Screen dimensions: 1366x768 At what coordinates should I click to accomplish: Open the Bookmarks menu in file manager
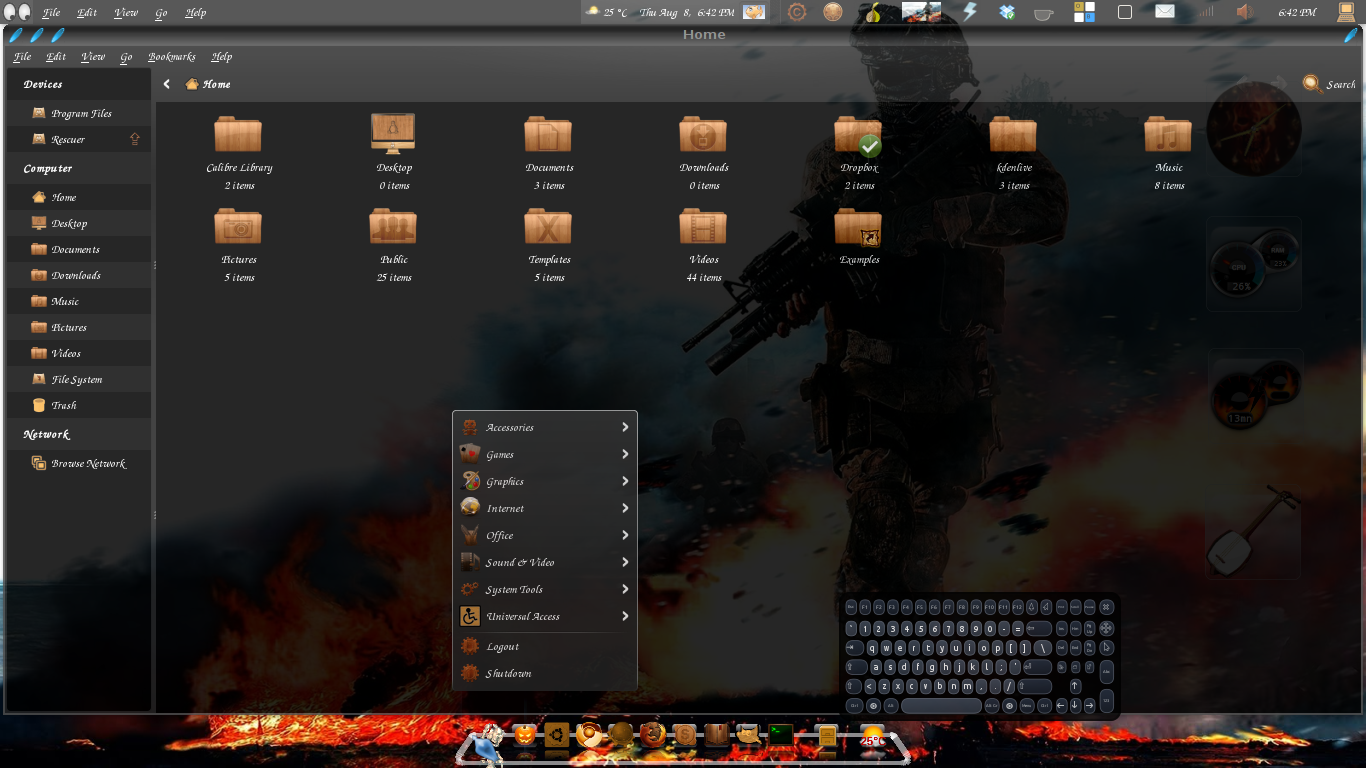click(172, 57)
